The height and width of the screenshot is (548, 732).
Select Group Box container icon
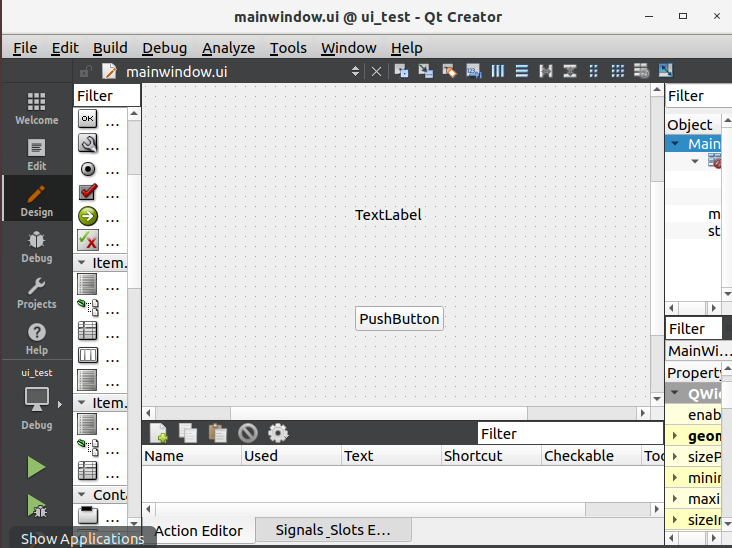pos(87,515)
